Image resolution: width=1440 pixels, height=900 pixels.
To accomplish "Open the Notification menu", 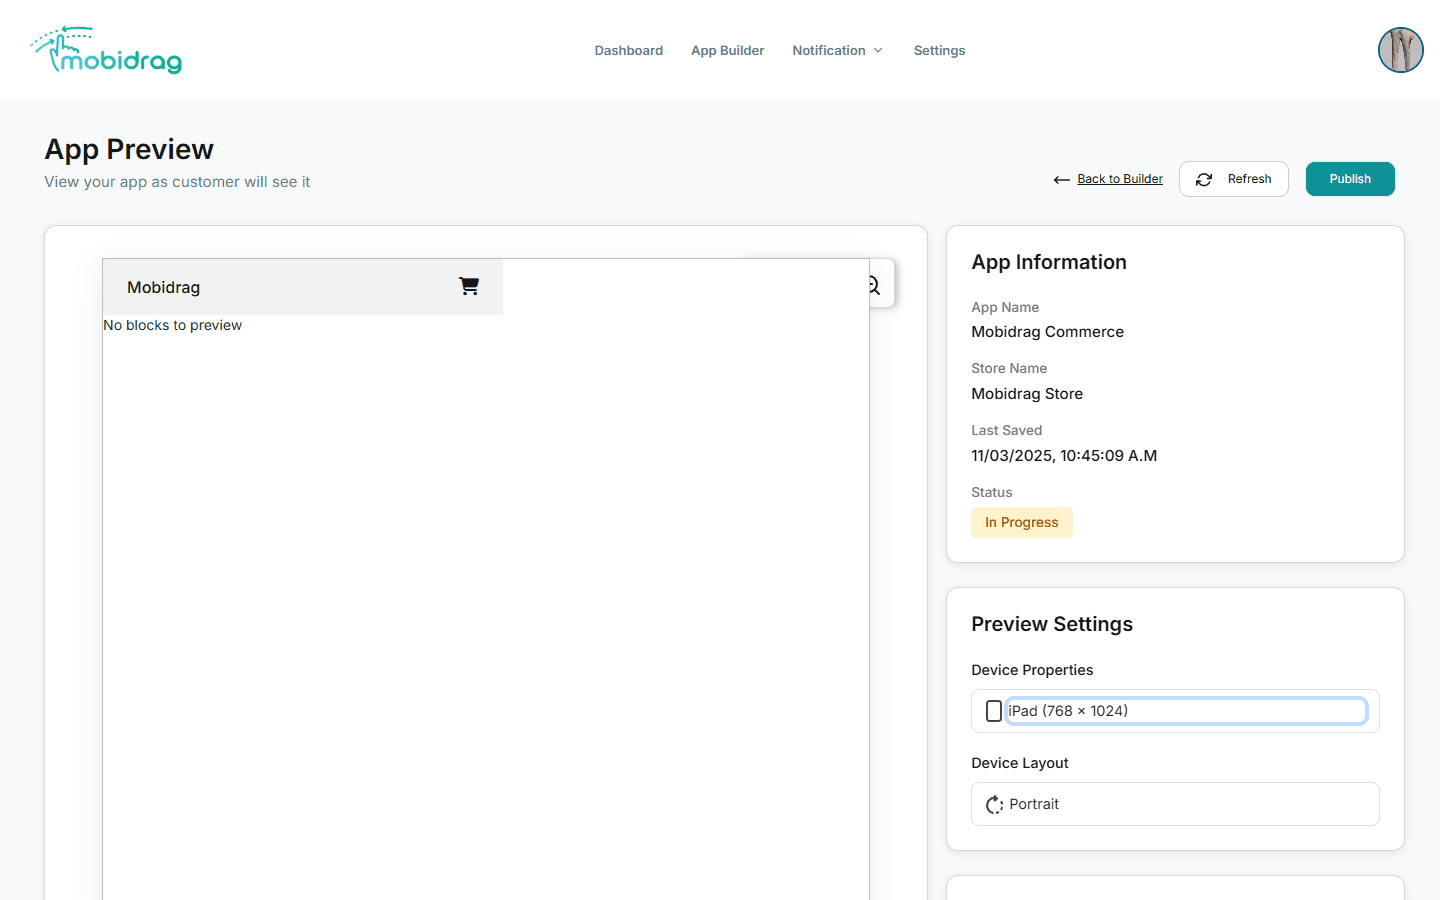I will click(x=838, y=50).
